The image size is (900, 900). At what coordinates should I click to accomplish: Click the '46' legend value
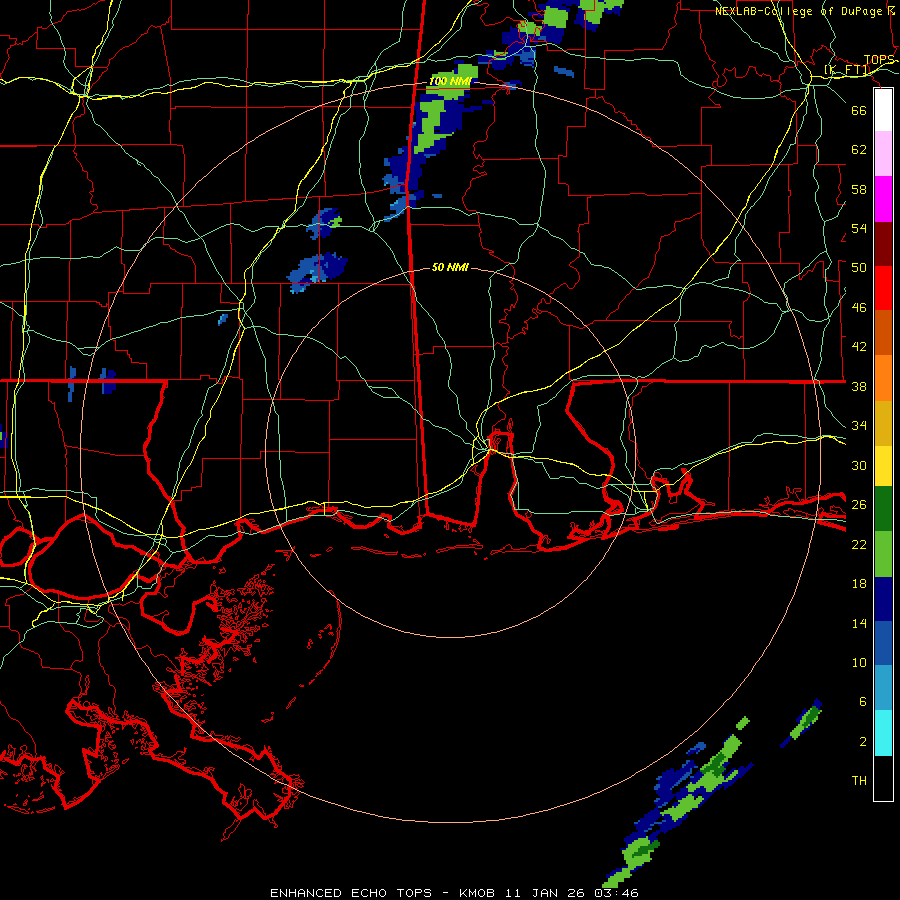pos(859,307)
